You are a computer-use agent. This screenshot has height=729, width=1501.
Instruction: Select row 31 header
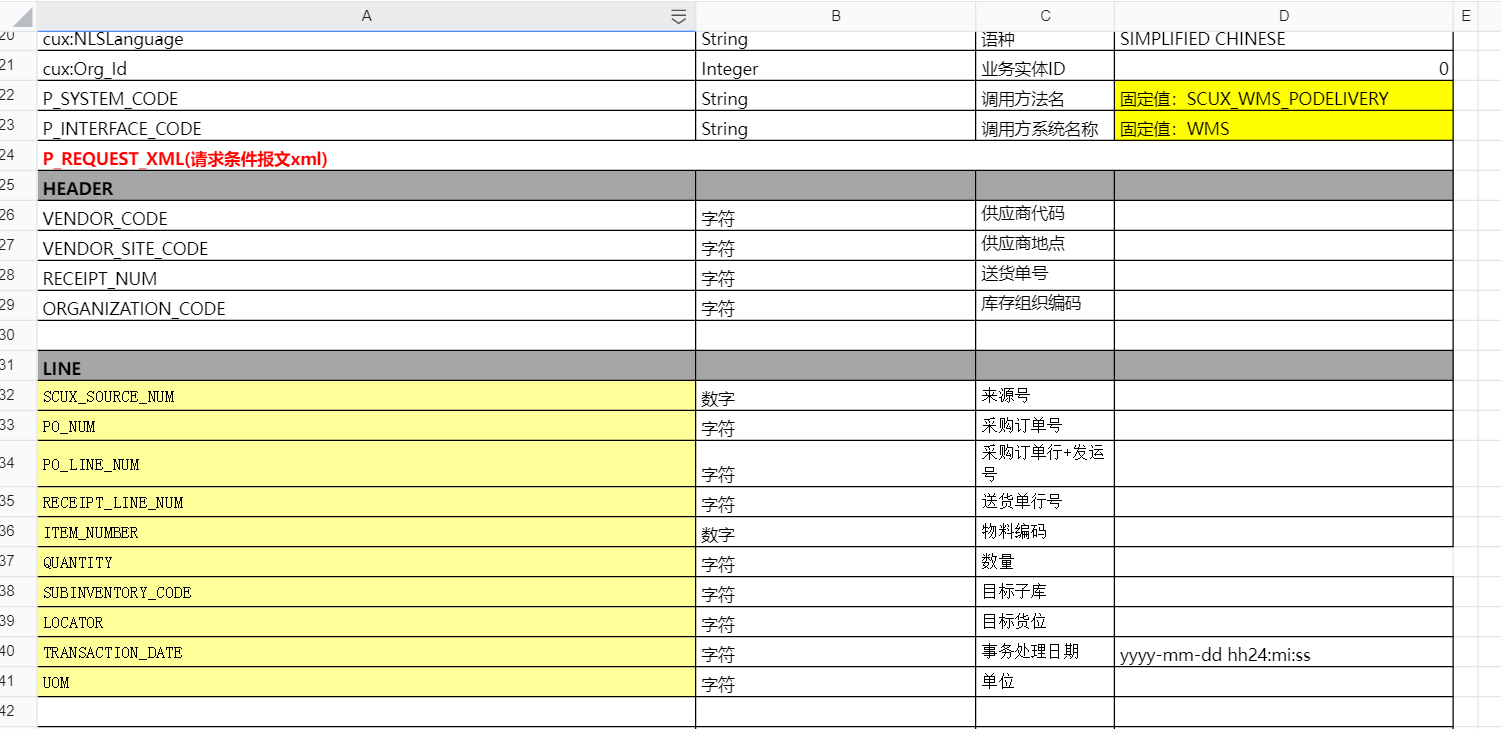coord(18,365)
